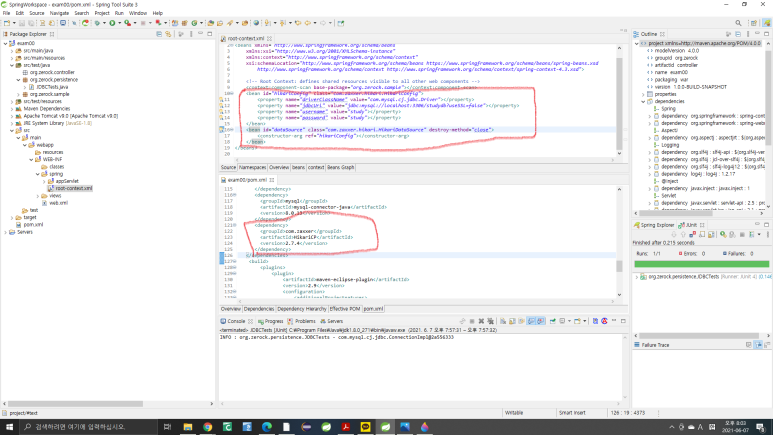Viewport: 773px width, 435px height.
Task: Toggle Compare Actual With Expected in Failure Trace
Action: (x=768, y=345)
